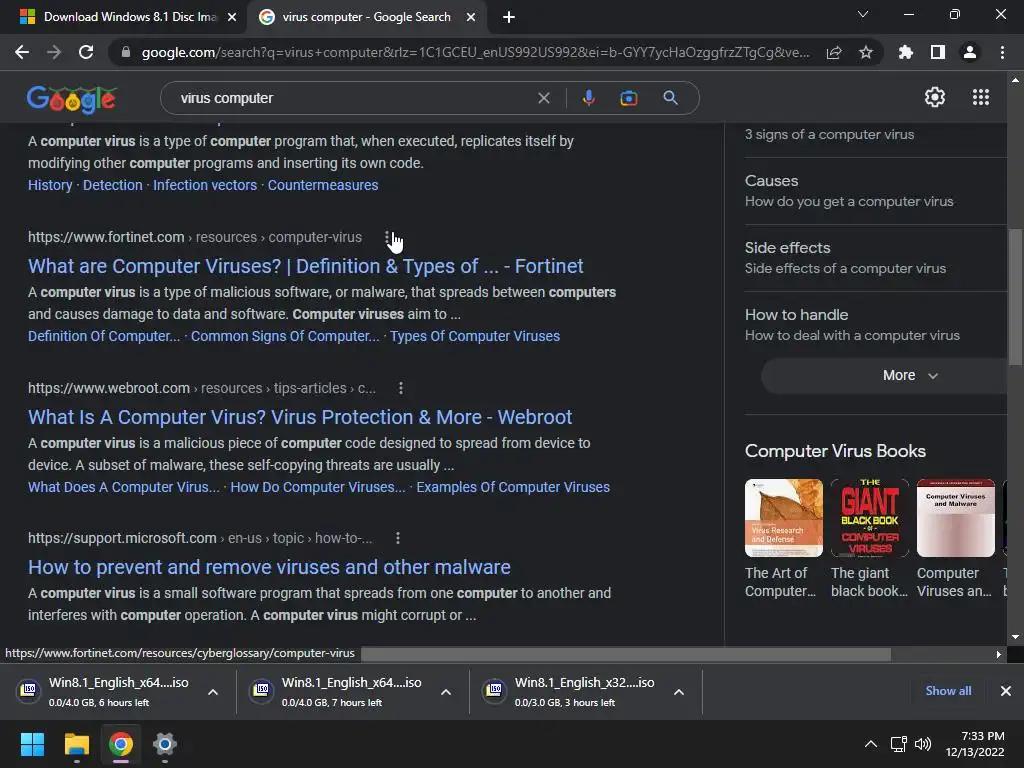
Task: Open Types Of Computer Viruses sitelink
Action: pos(475,336)
